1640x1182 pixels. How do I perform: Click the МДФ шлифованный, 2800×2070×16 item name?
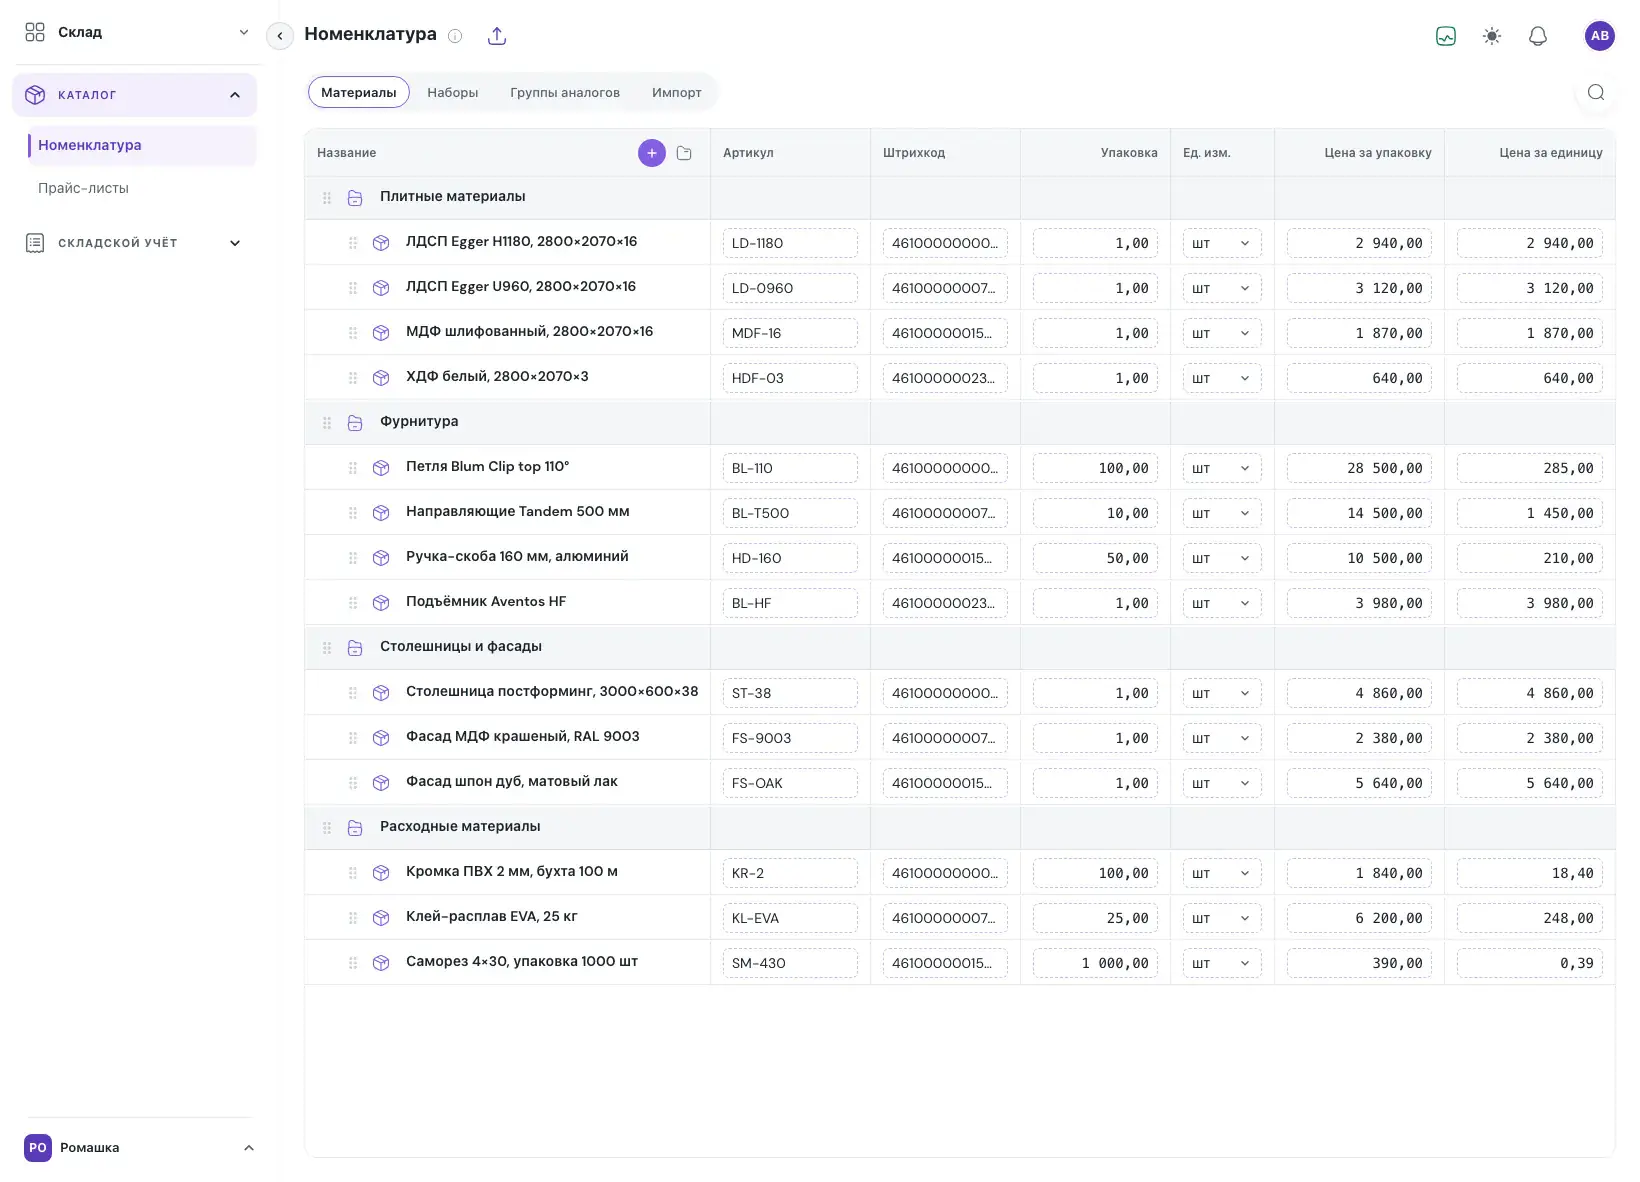tap(529, 331)
